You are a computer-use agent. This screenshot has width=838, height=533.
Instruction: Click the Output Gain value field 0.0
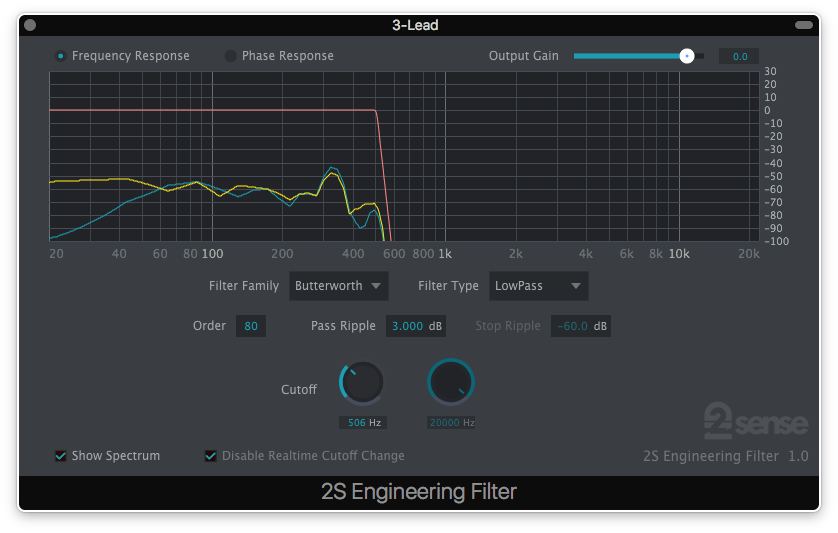(x=739, y=56)
